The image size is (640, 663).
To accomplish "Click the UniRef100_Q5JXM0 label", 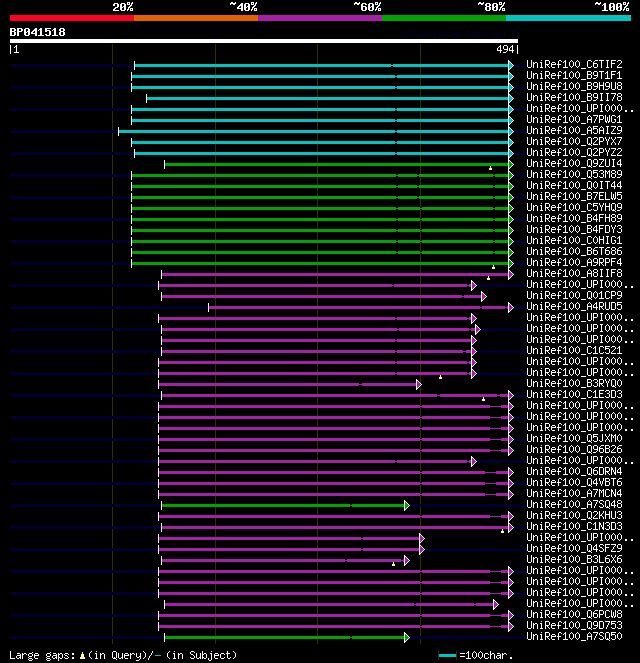I will (x=574, y=438).
